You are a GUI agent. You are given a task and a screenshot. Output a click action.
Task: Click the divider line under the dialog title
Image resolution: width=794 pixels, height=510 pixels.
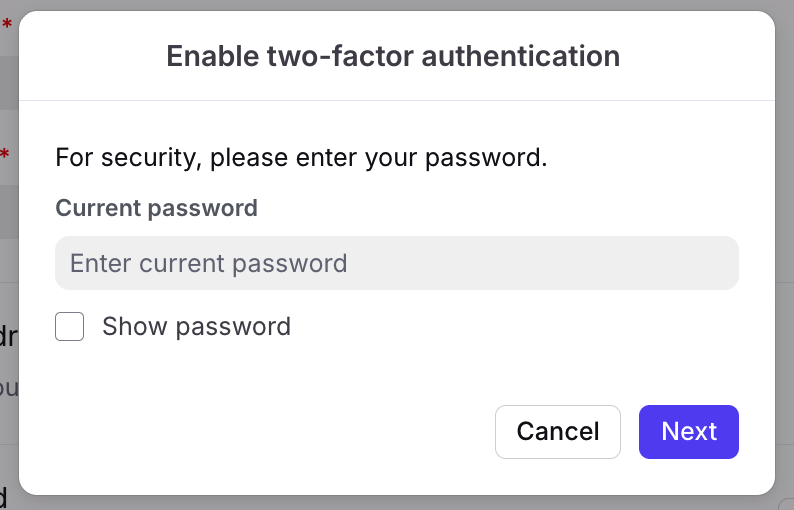point(396,100)
